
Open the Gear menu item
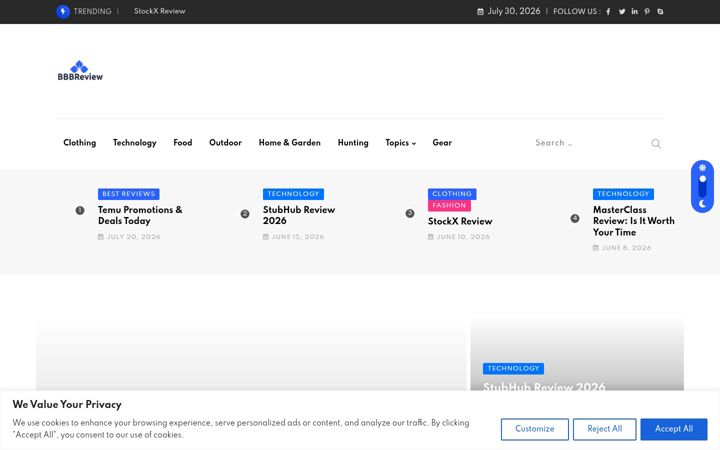point(442,143)
